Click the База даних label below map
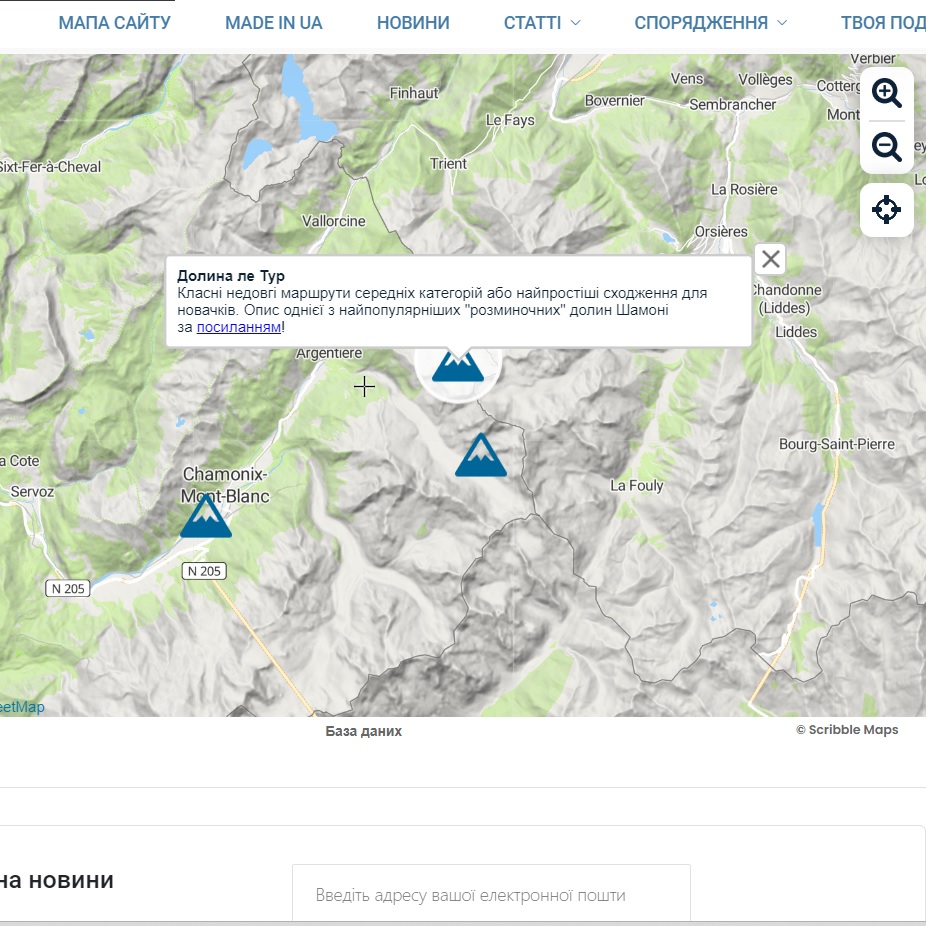Viewport: 926px width, 926px height. (x=364, y=731)
